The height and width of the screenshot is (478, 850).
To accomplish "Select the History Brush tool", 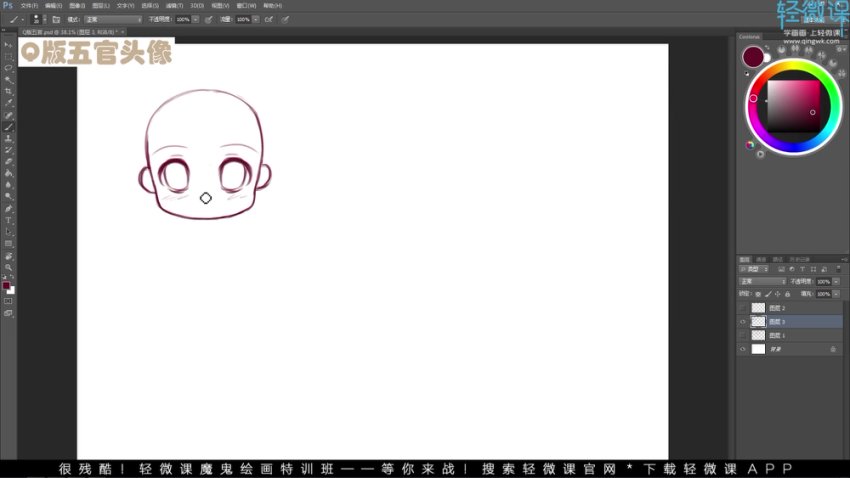I will [8, 150].
